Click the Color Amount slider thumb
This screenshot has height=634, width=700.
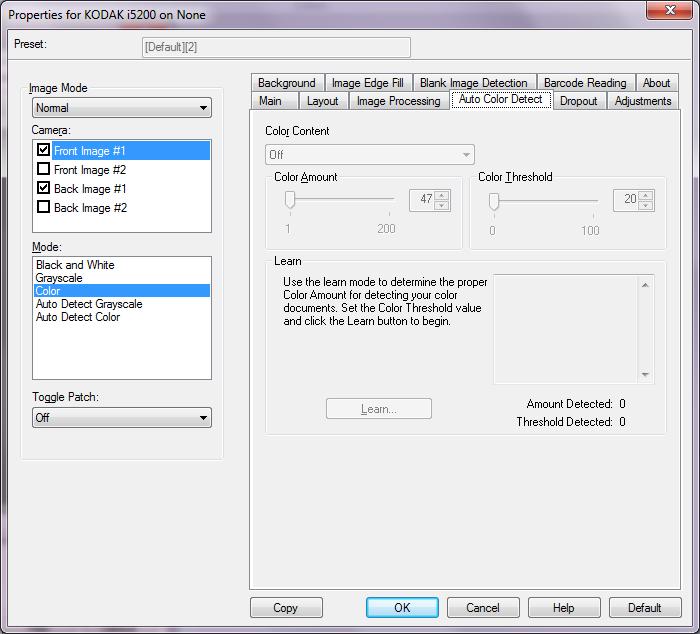tap(290, 200)
